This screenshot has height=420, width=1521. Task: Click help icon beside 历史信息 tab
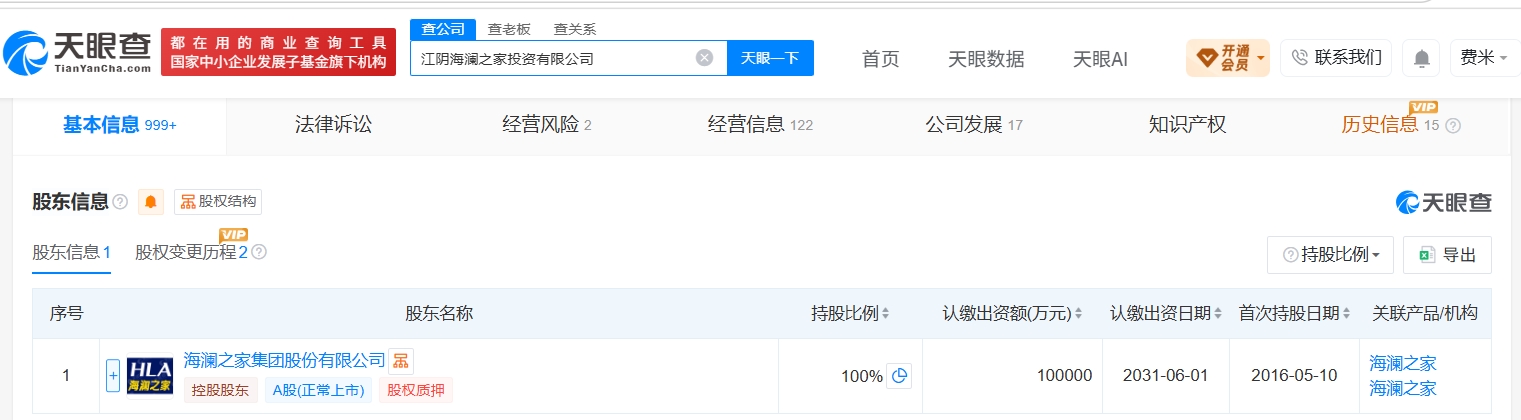pyautogui.click(x=1453, y=126)
